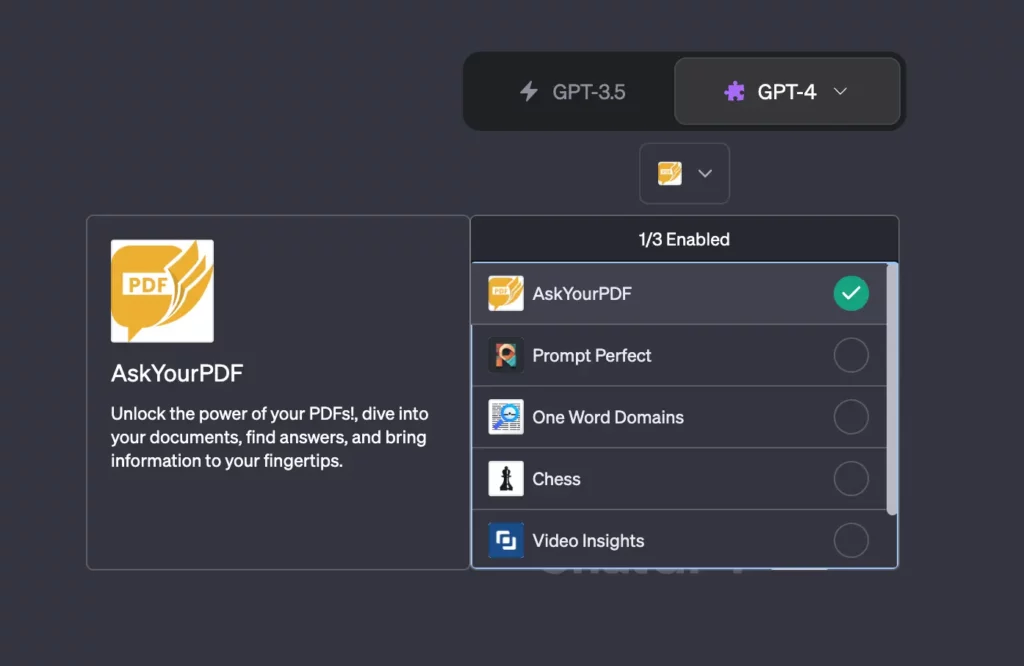Image resolution: width=1024 pixels, height=666 pixels.
Task: Click the large AskYourPDF logo in details card
Action: click(x=162, y=291)
